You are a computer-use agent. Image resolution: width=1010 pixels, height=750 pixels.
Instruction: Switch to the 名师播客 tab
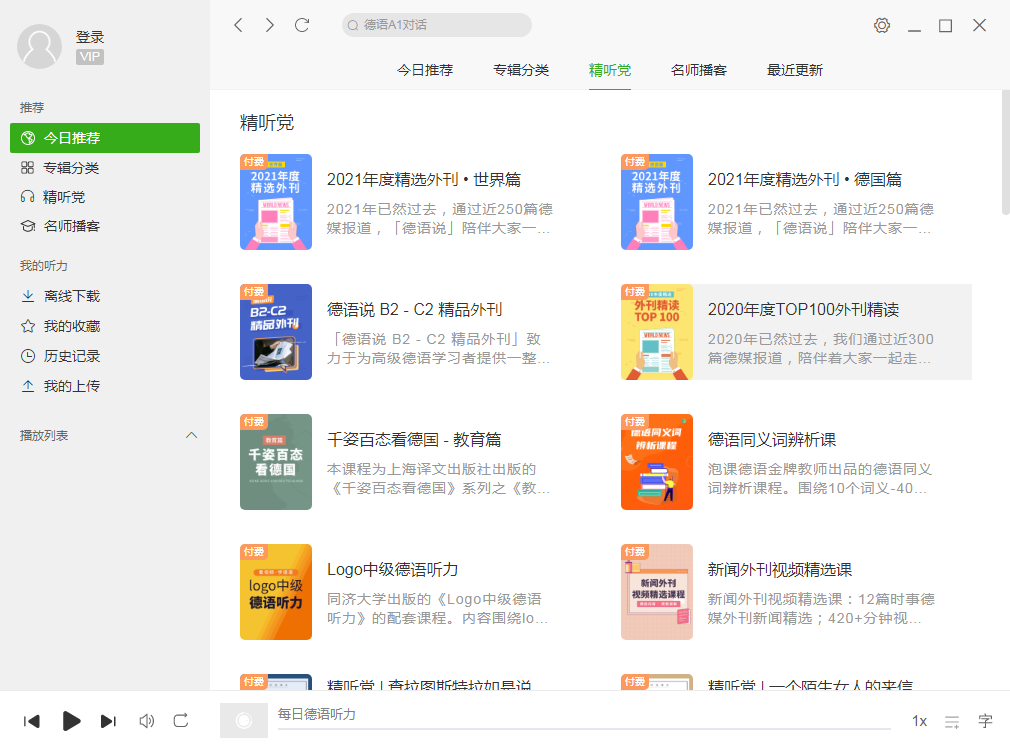coord(699,70)
